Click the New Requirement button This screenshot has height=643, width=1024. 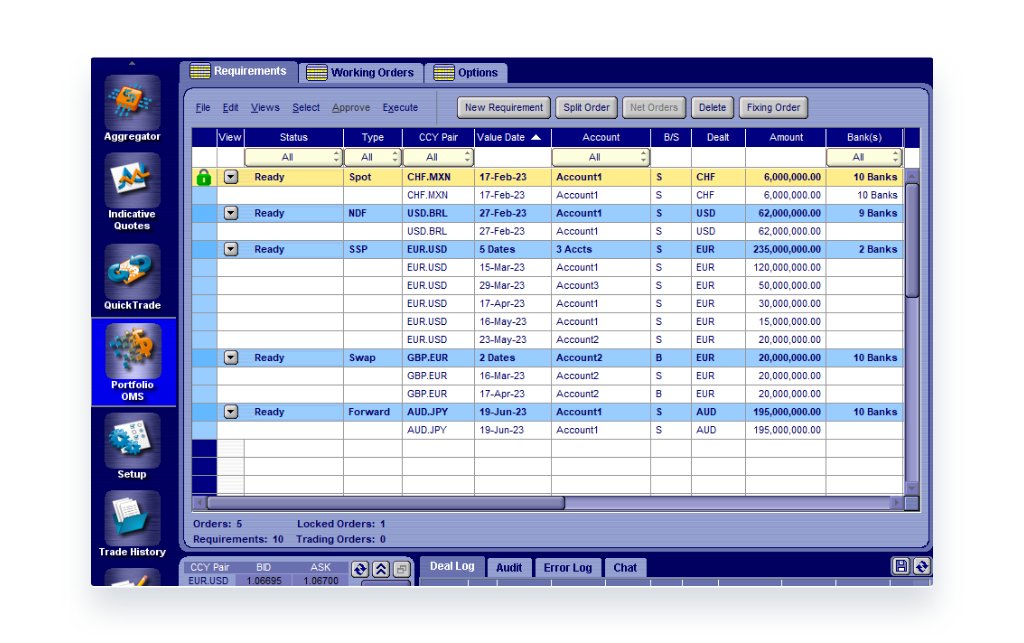coord(504,108)
